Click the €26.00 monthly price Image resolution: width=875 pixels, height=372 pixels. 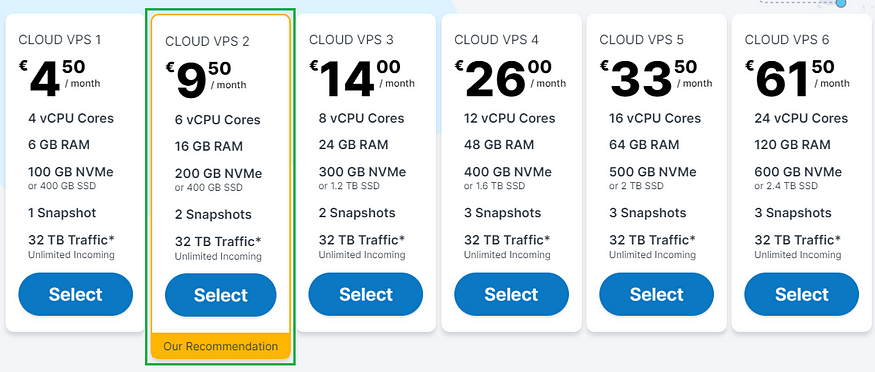511,78
